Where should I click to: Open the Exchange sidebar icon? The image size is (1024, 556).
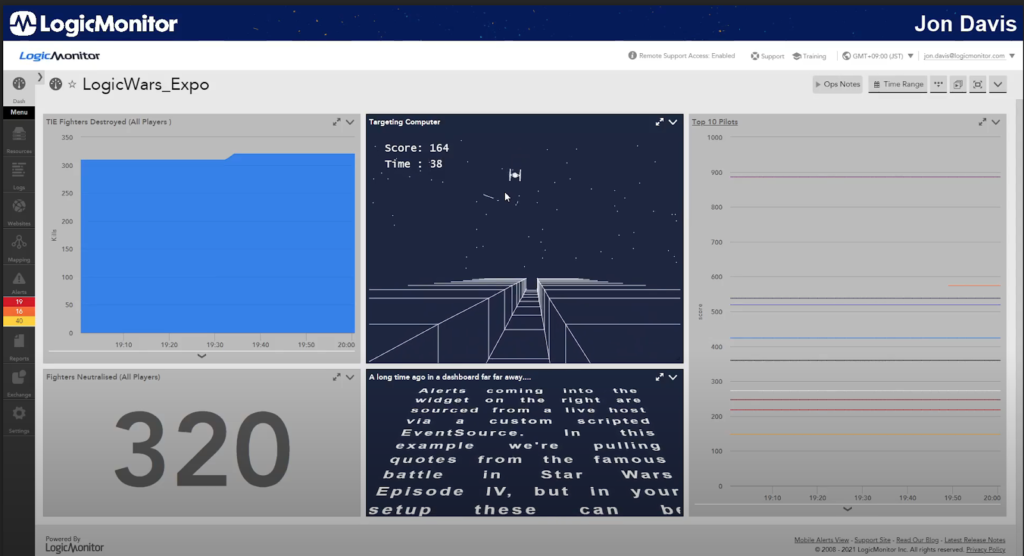tap(19, 383)
